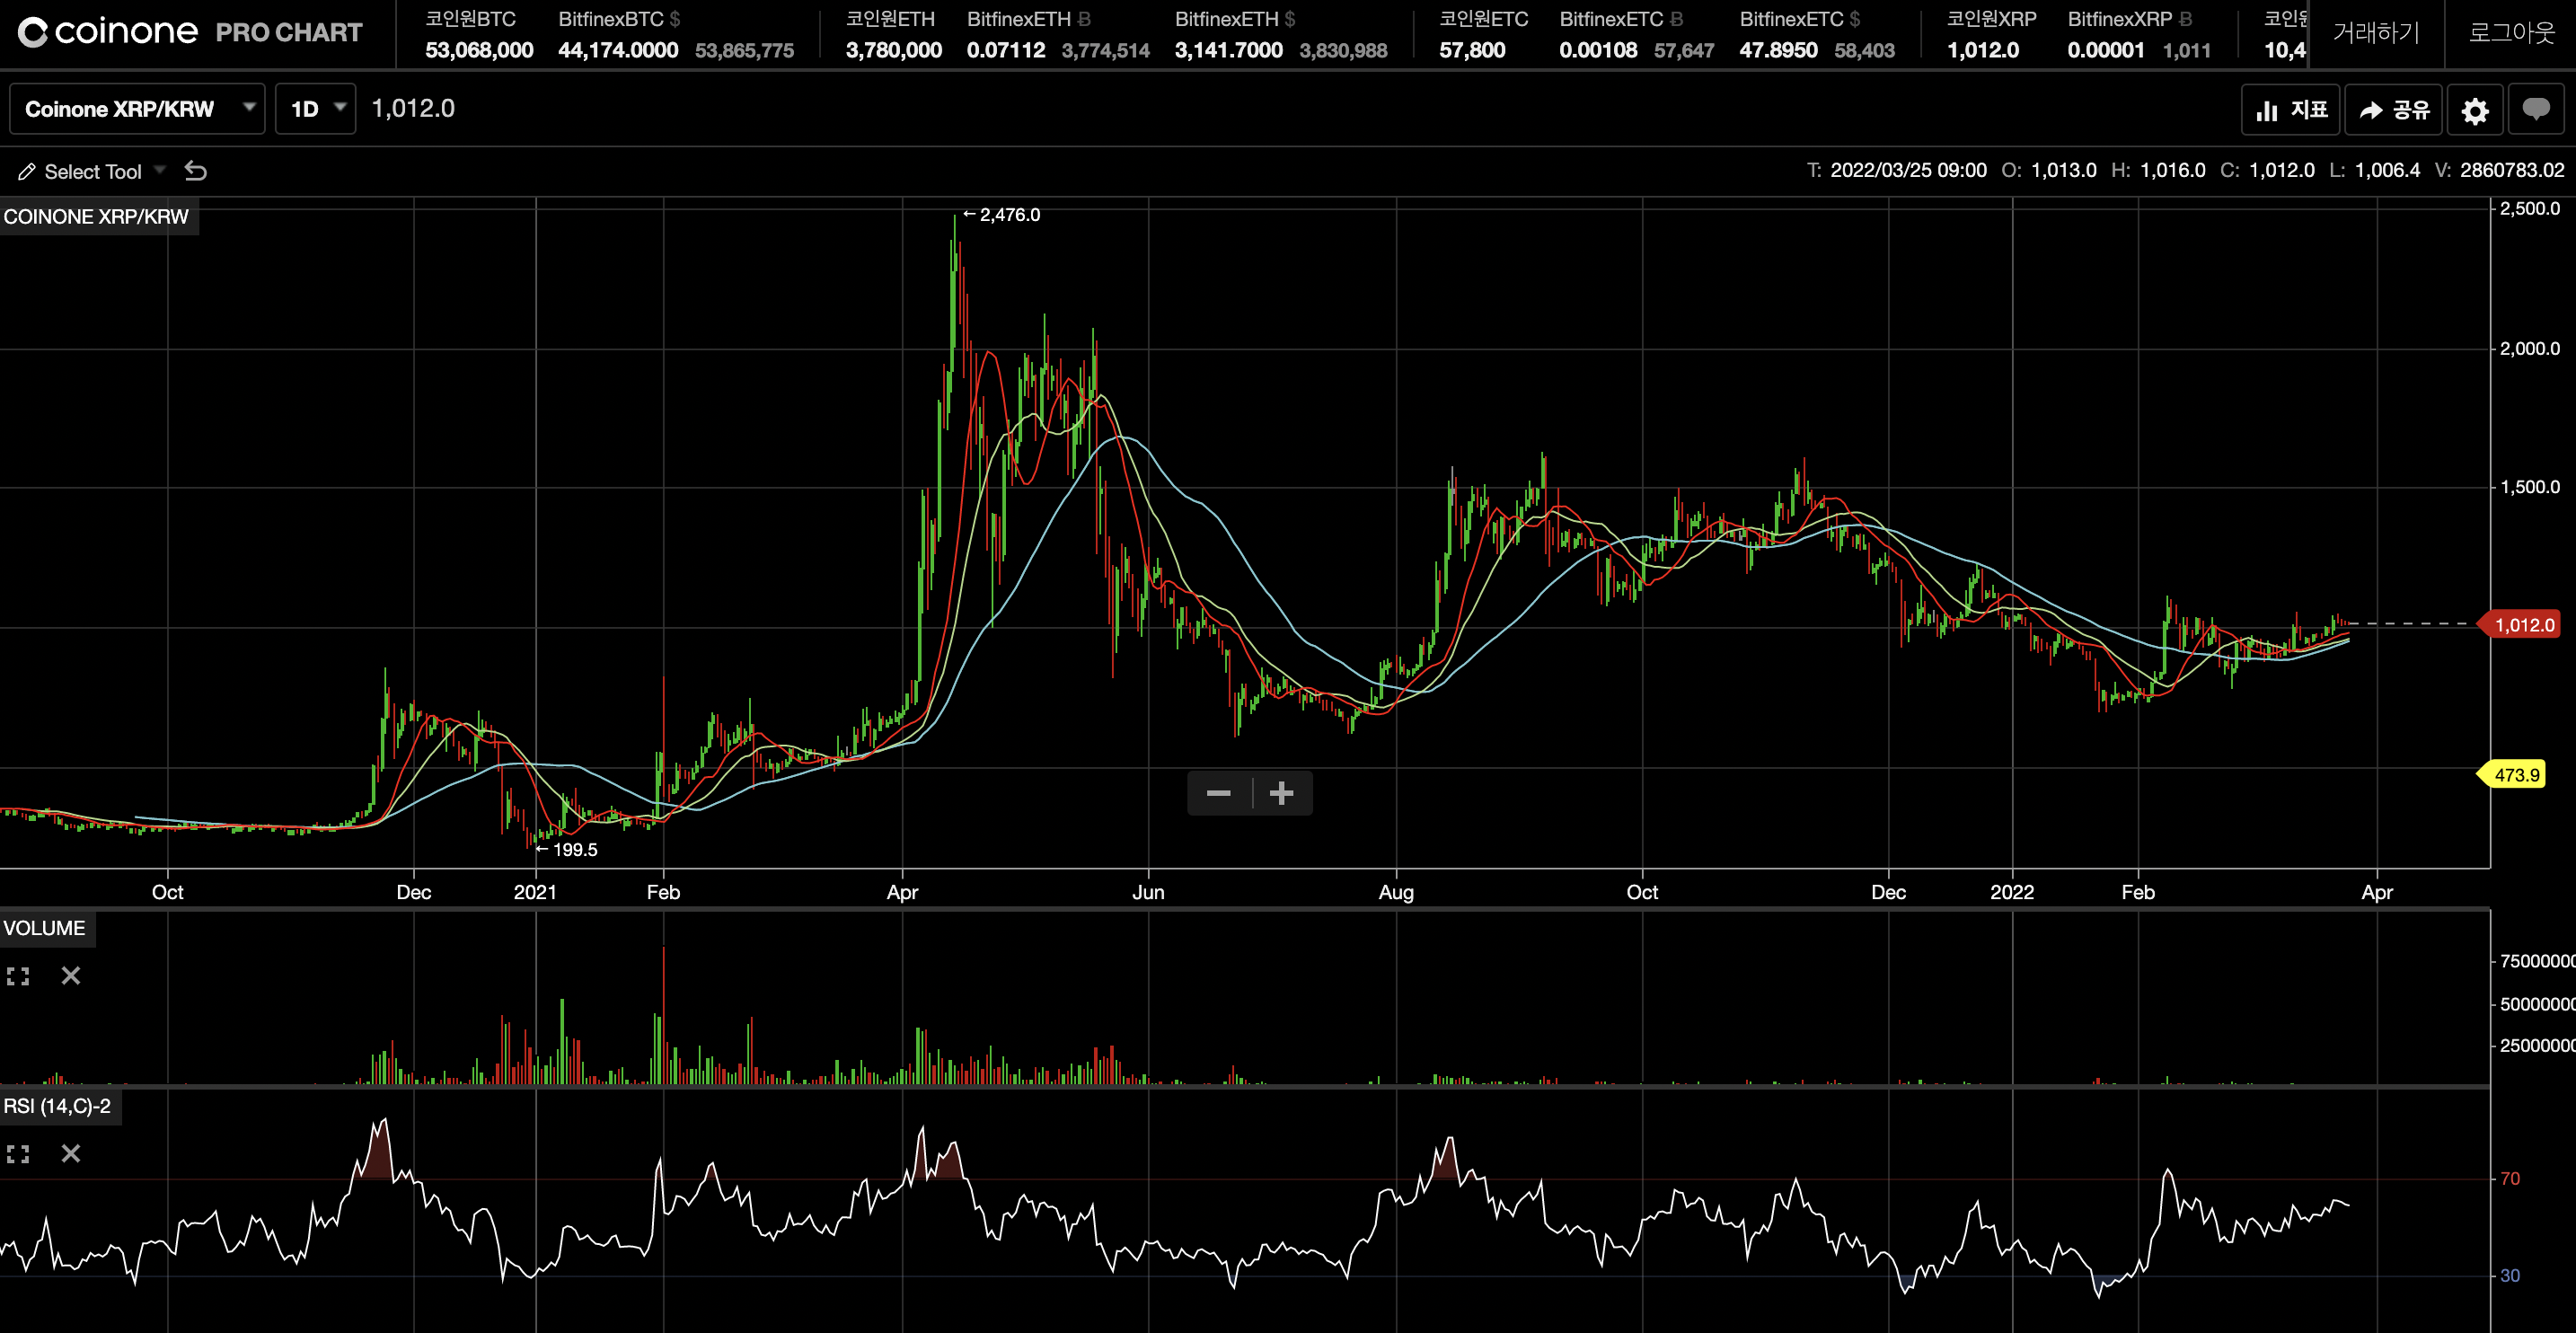The height and width of the screenshot is (1333, 2576).
Task: Open the 1D timeframe dropdown
Action: point(316,109)
